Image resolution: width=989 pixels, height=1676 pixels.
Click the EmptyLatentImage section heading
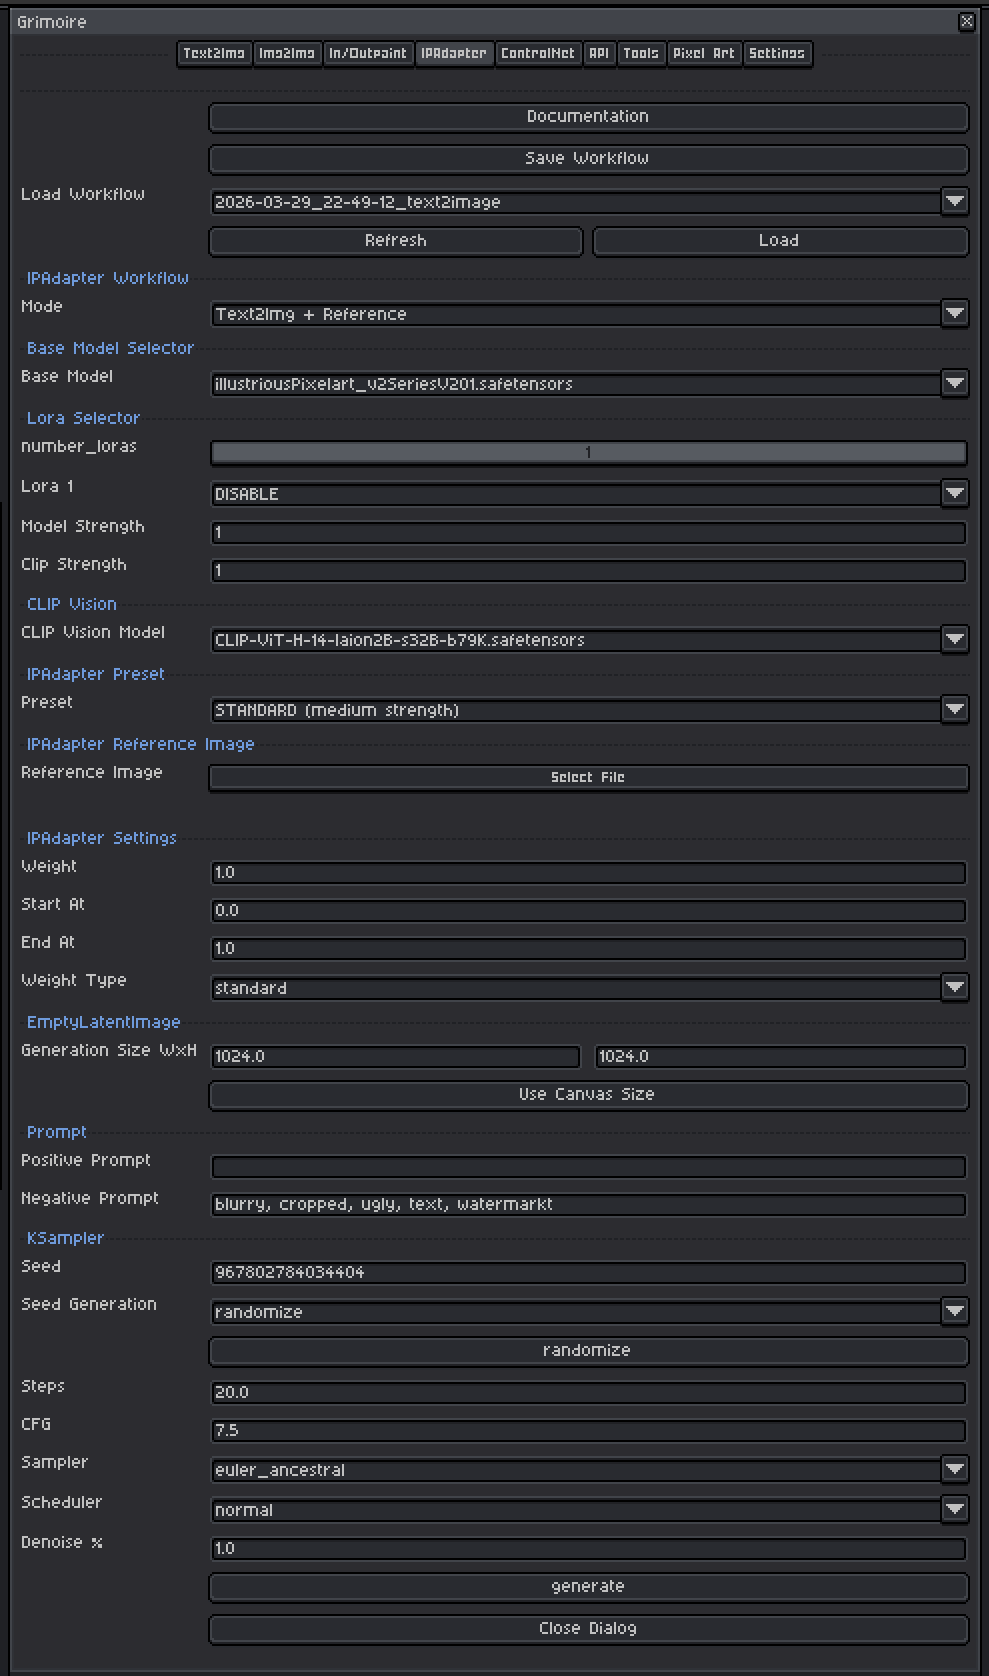103,1023
